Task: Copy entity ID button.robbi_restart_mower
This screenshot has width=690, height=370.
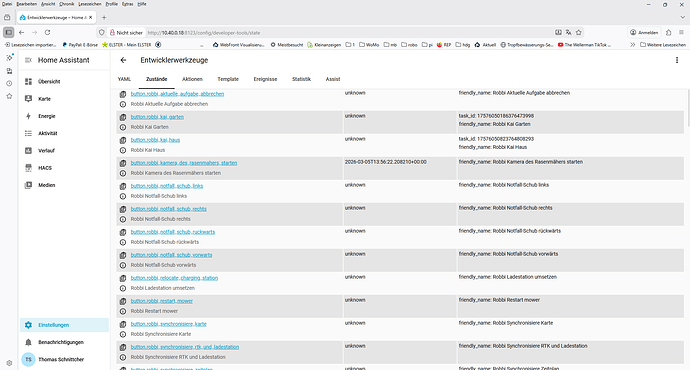Action: 123,301
